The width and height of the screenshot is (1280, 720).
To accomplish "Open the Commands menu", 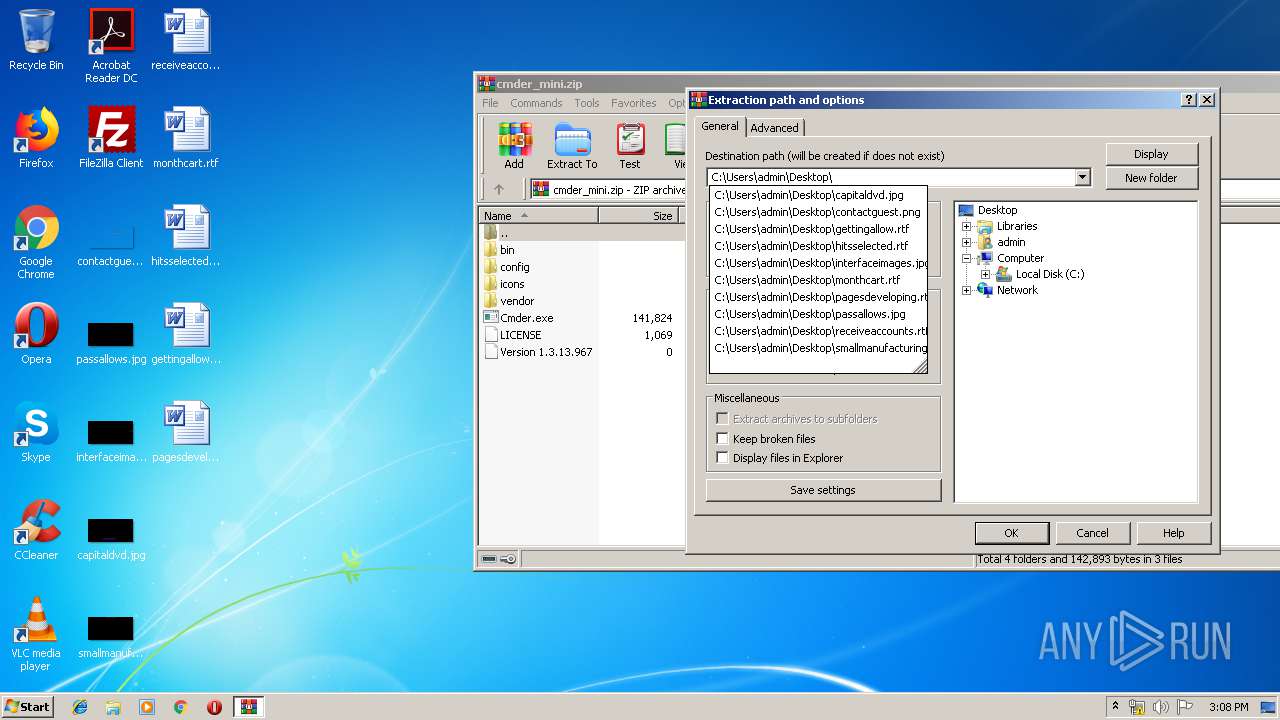I will [536, 103].
